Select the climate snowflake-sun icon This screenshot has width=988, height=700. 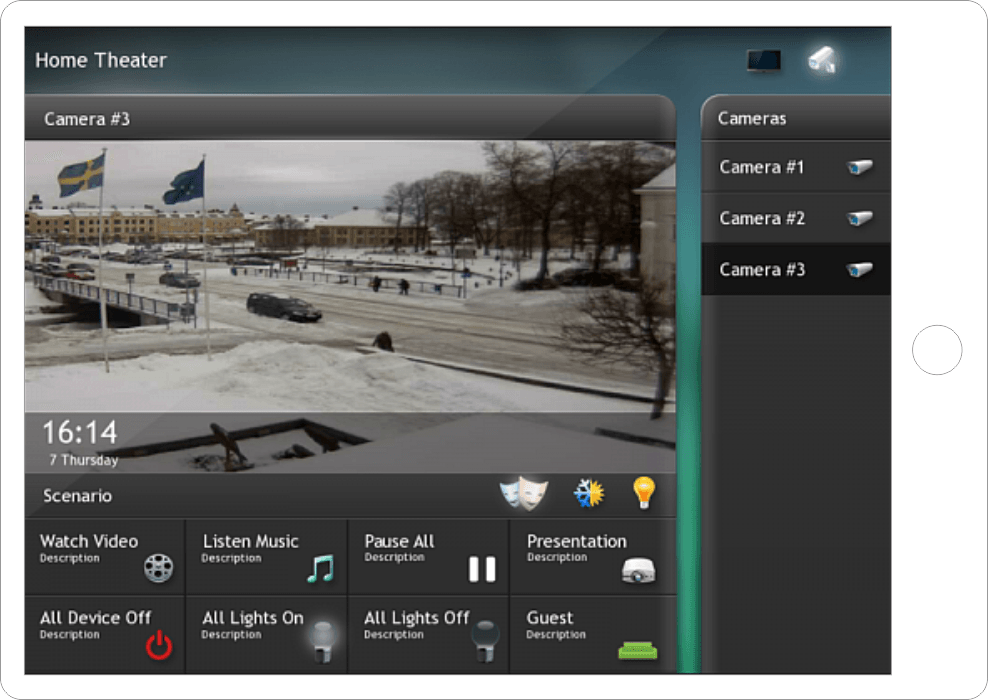click(x=588, y=493)
